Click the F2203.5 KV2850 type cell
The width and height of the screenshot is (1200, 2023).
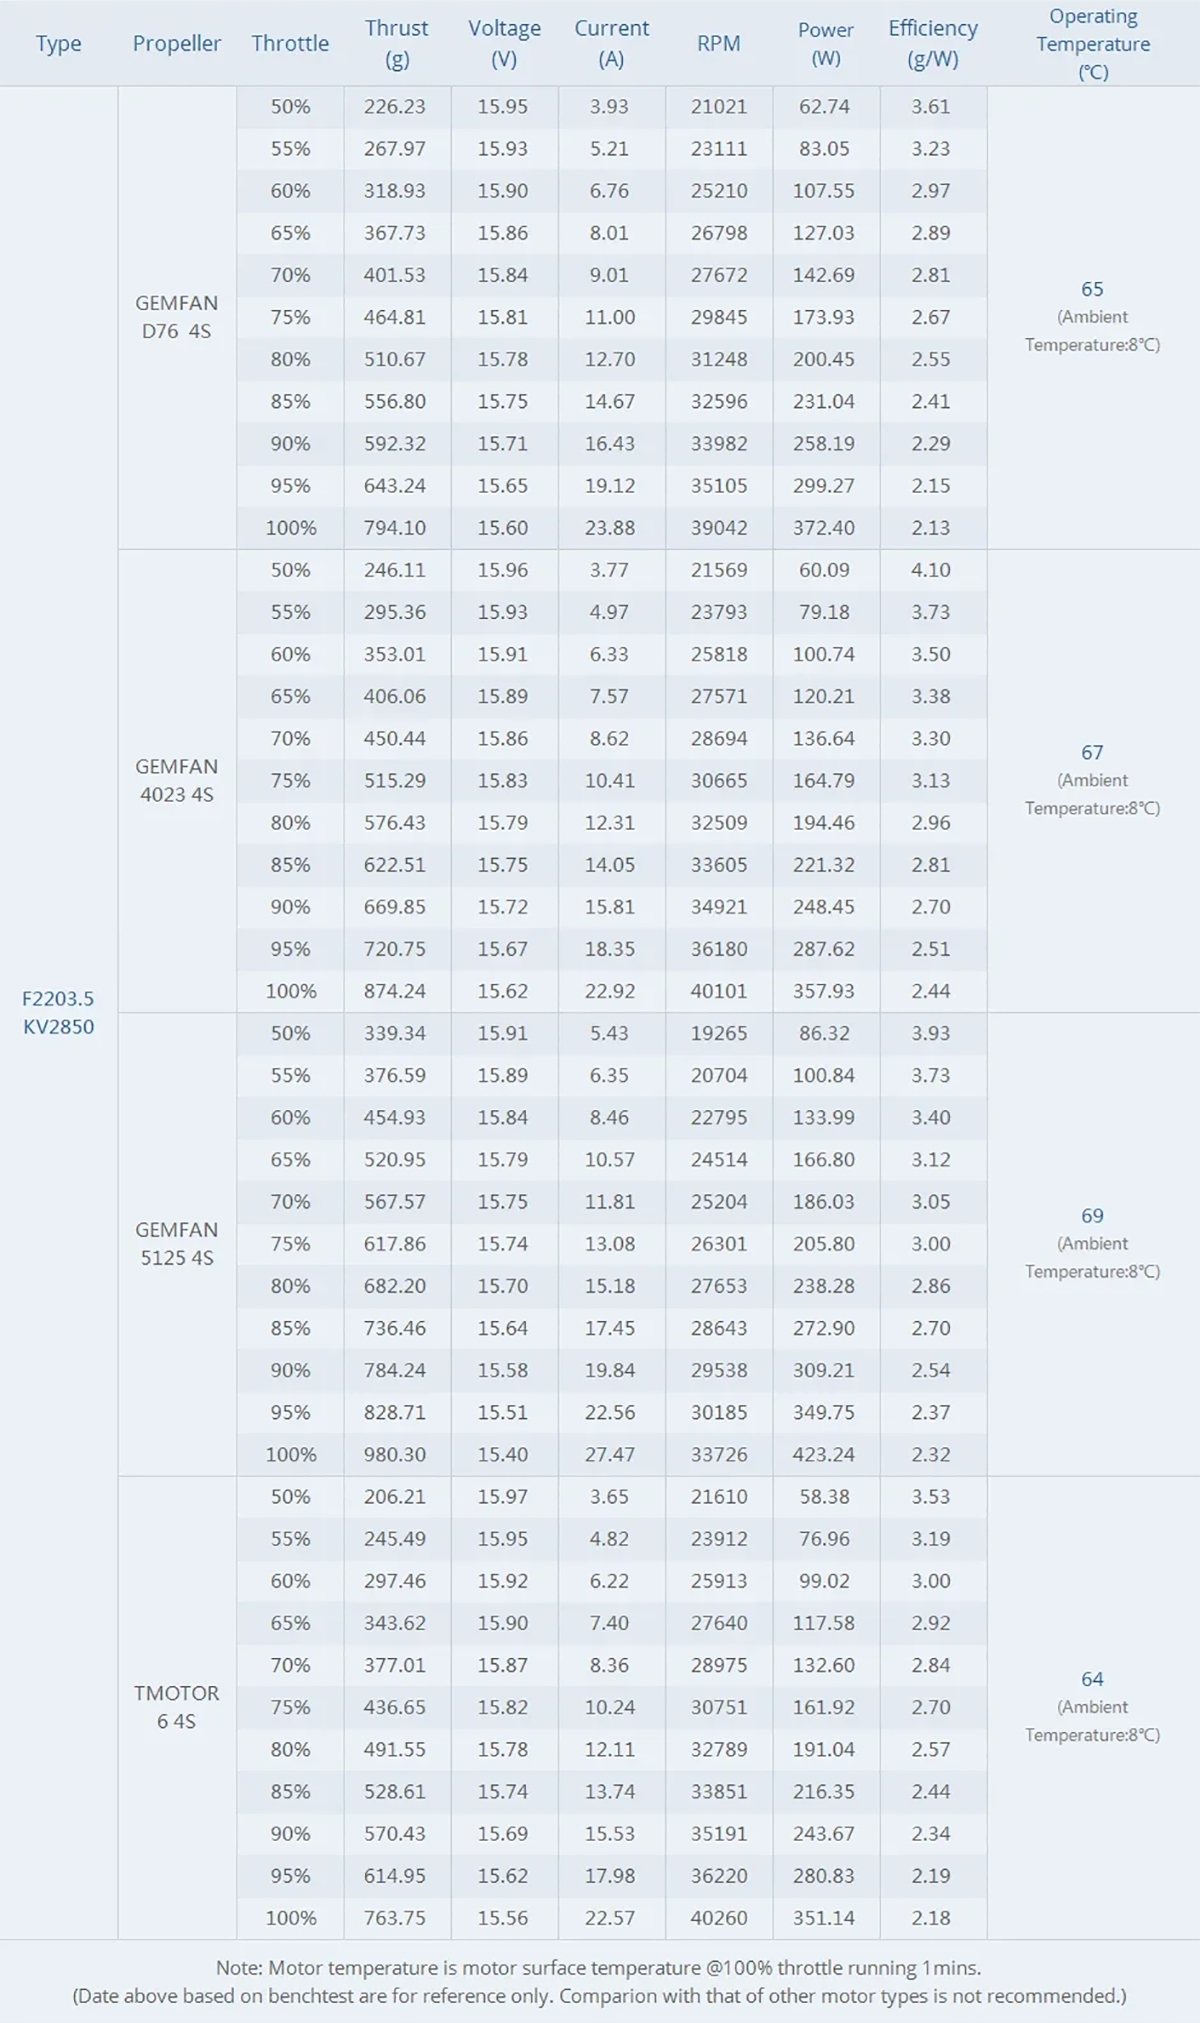tap(59, 1012)
